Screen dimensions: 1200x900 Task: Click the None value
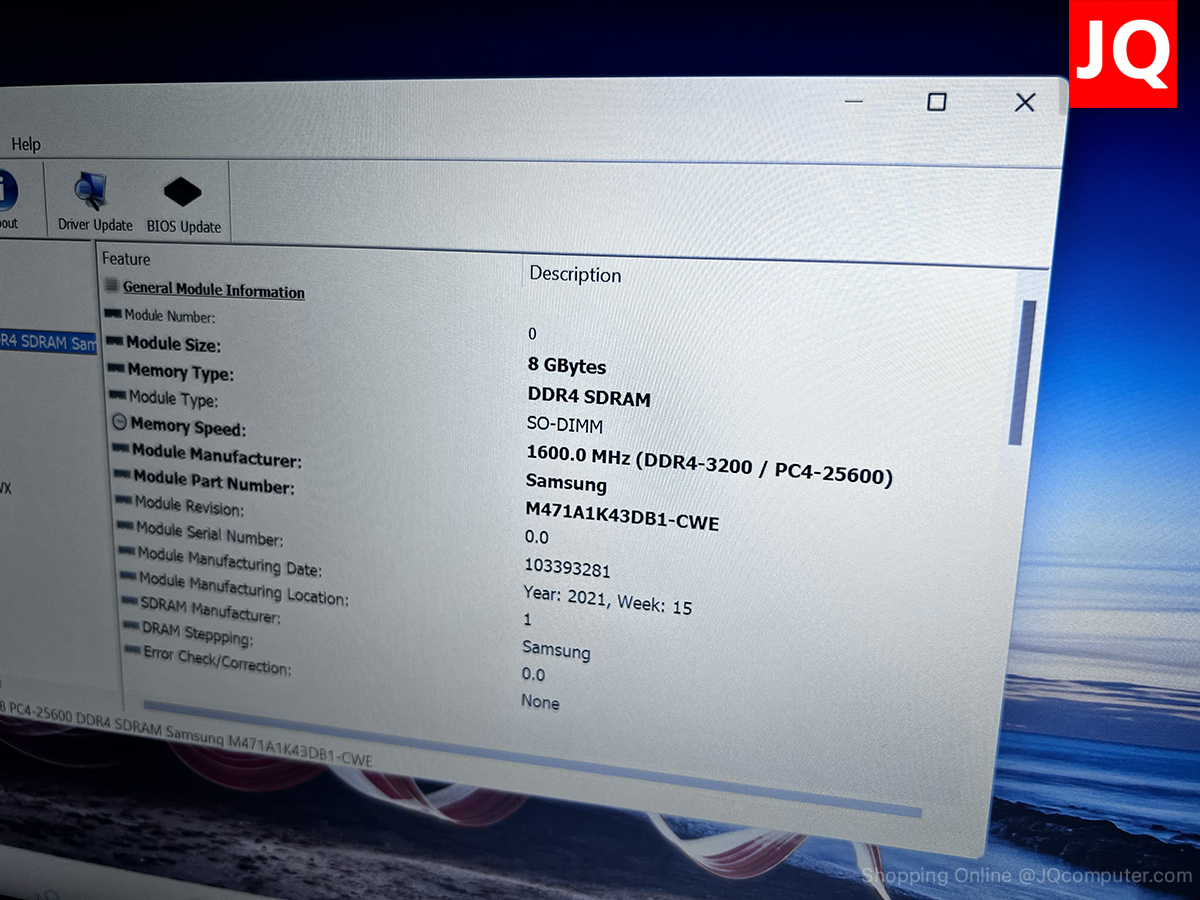540,702
